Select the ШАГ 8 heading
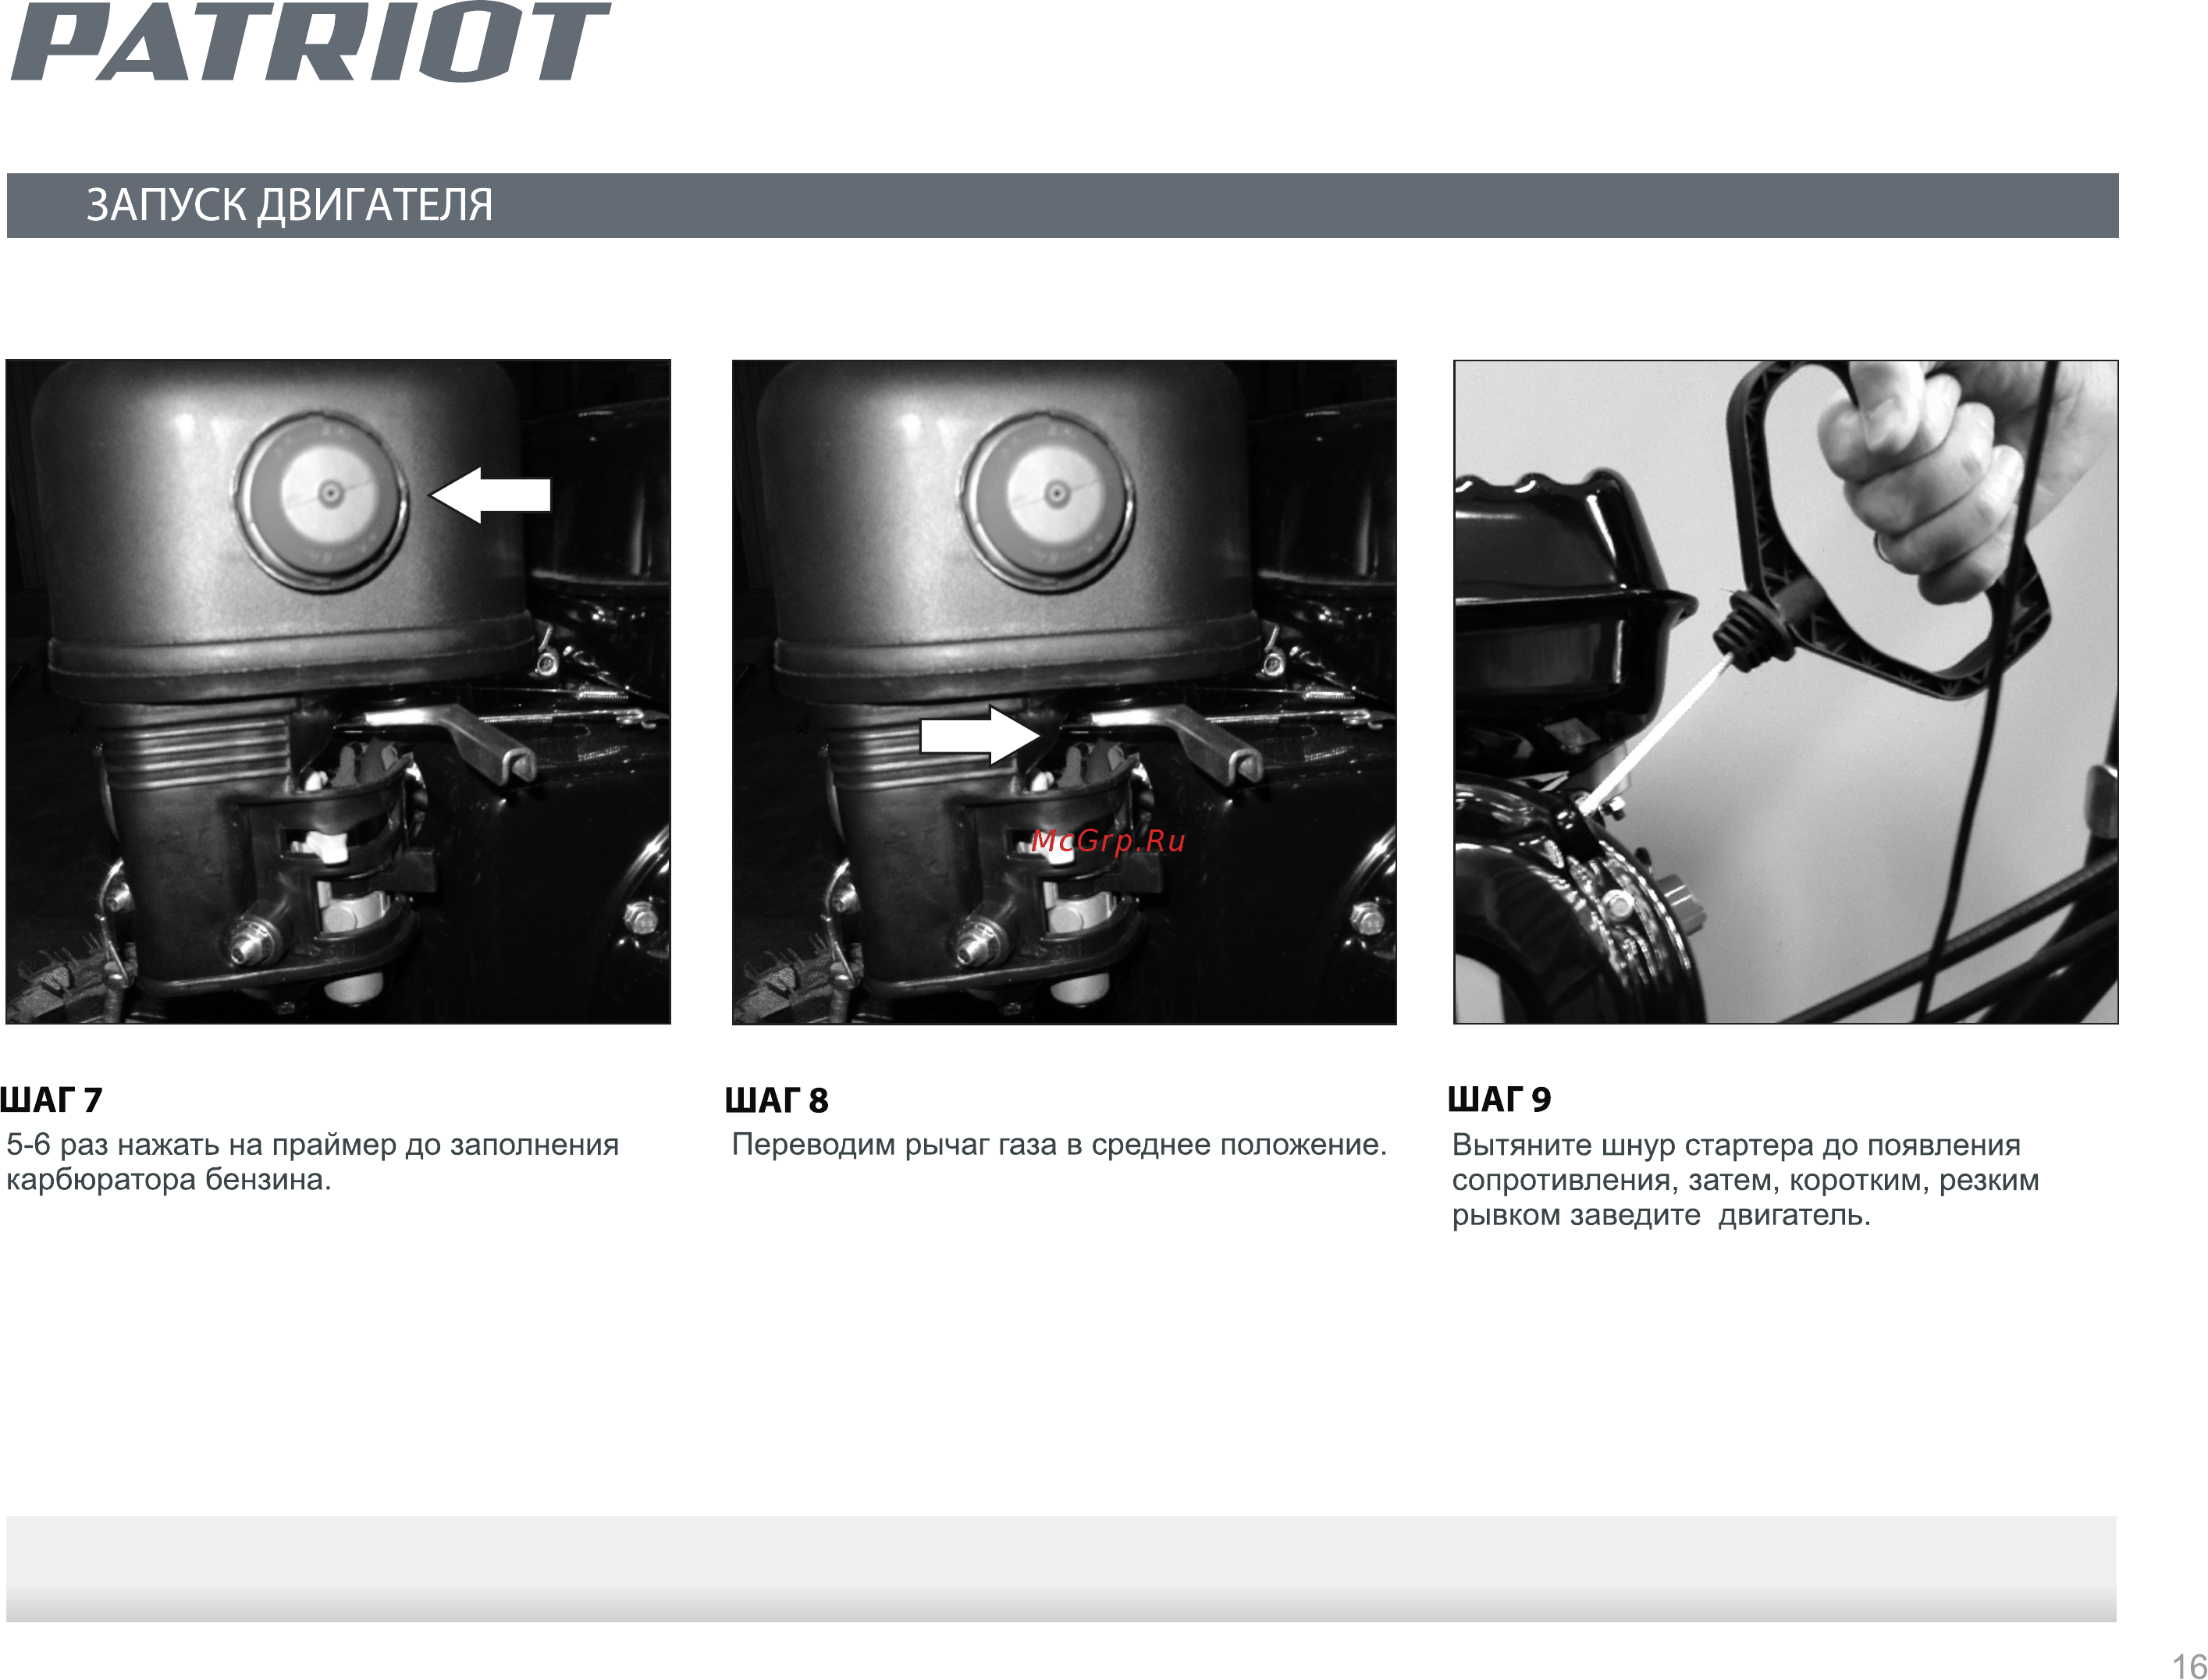Viewport: 2208px width, 1680px height. (777, 1100)
